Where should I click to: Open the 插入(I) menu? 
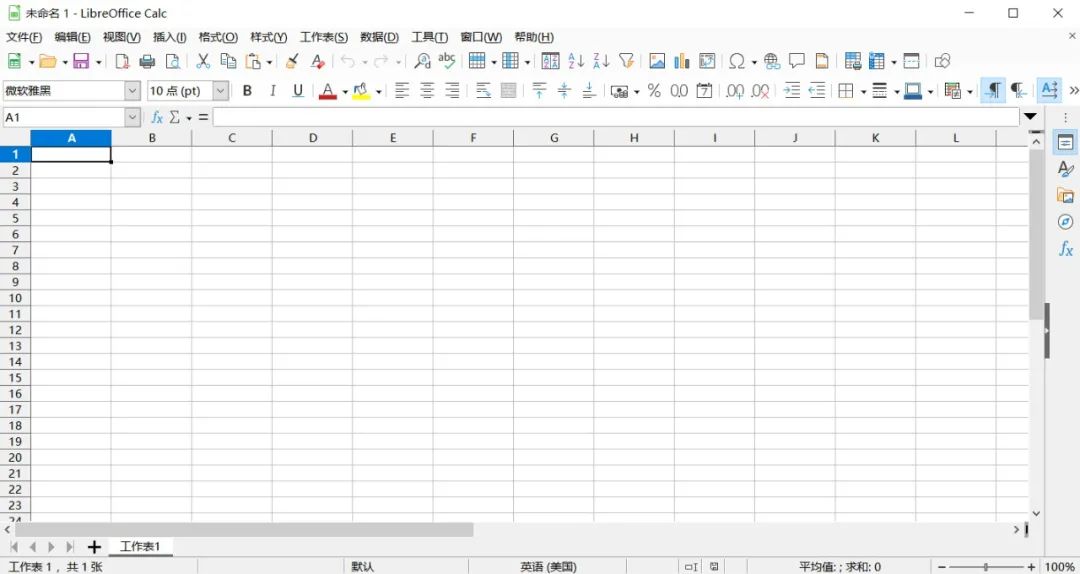tap(169, 37)
